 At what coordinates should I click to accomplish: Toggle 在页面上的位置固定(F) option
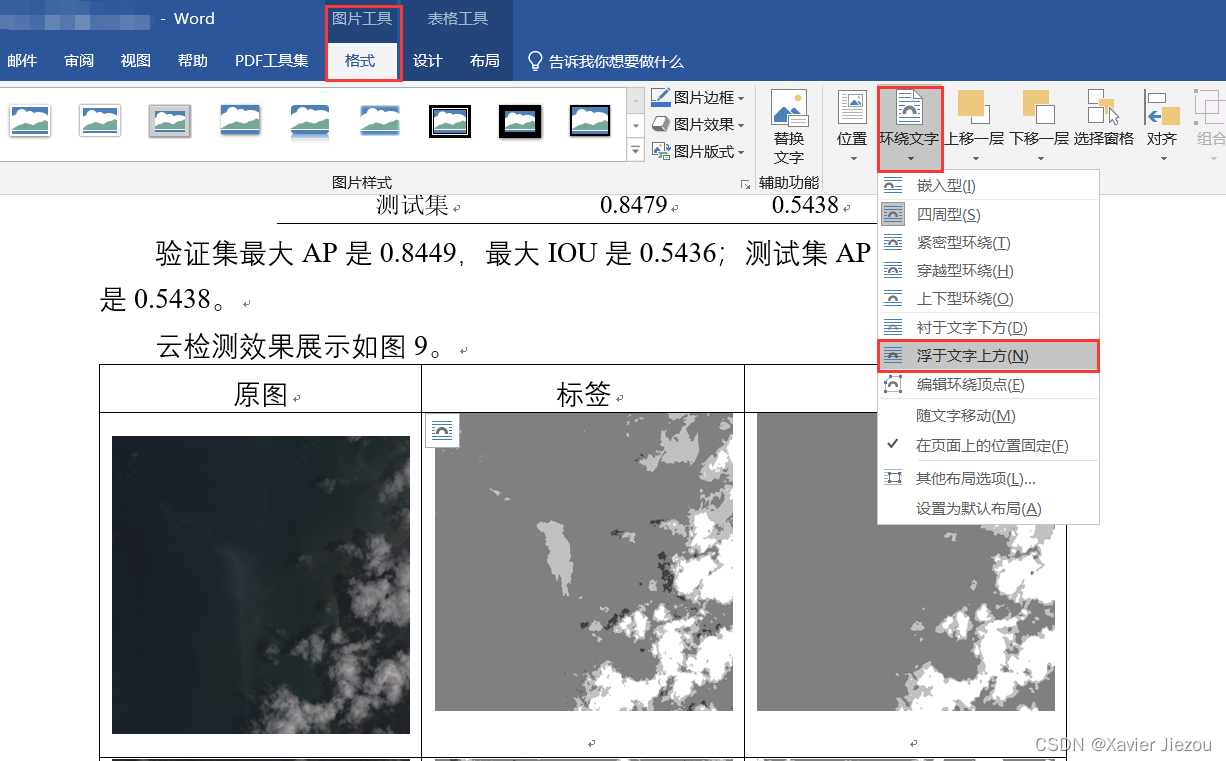(988, 445)
